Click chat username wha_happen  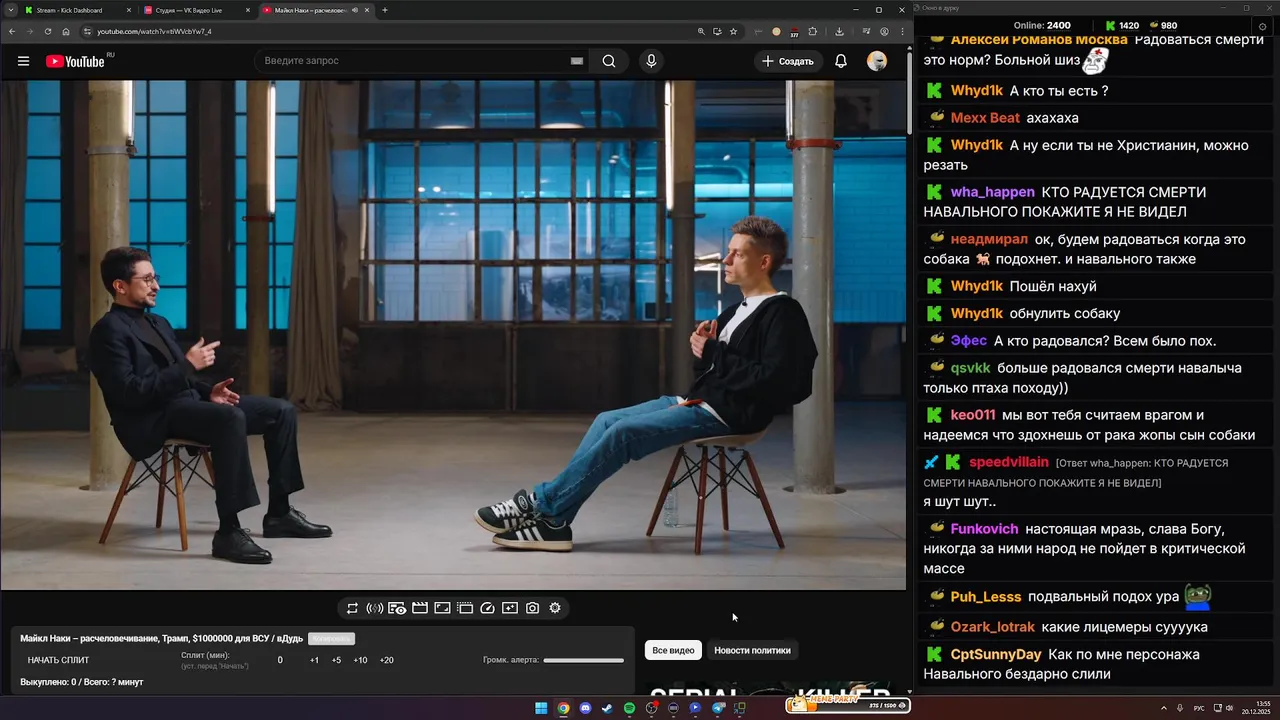click(993, 192)
